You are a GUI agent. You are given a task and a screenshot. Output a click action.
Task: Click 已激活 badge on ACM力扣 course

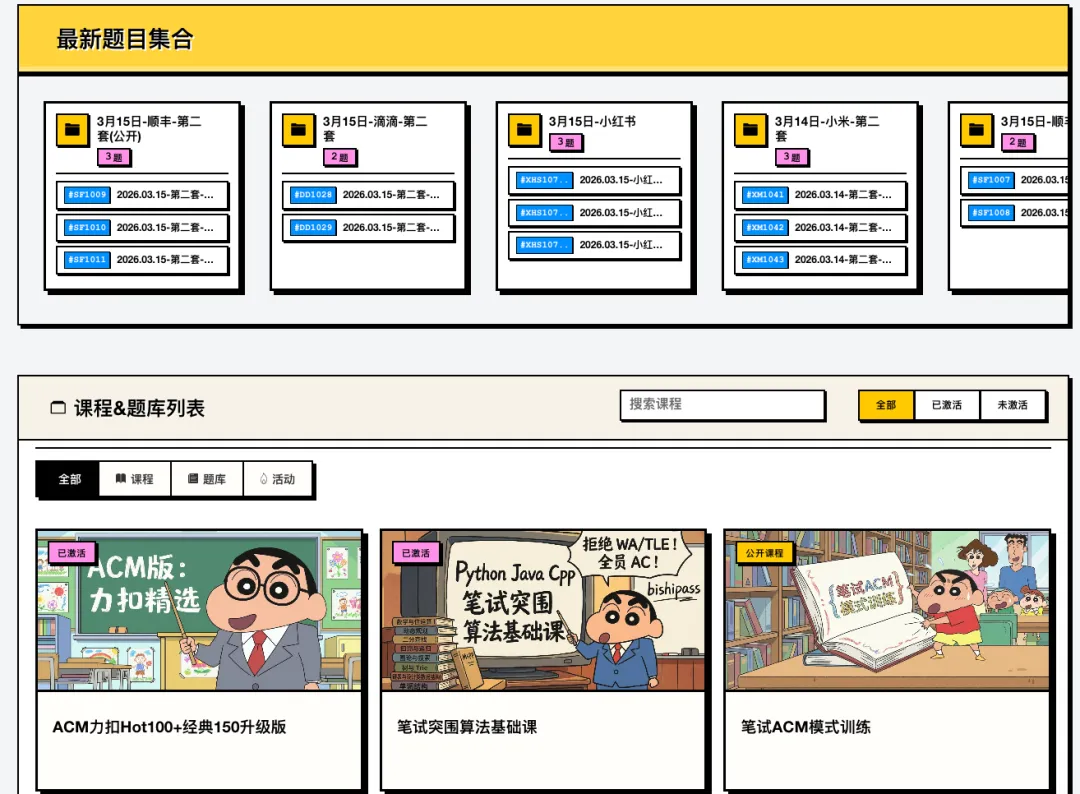72,553
